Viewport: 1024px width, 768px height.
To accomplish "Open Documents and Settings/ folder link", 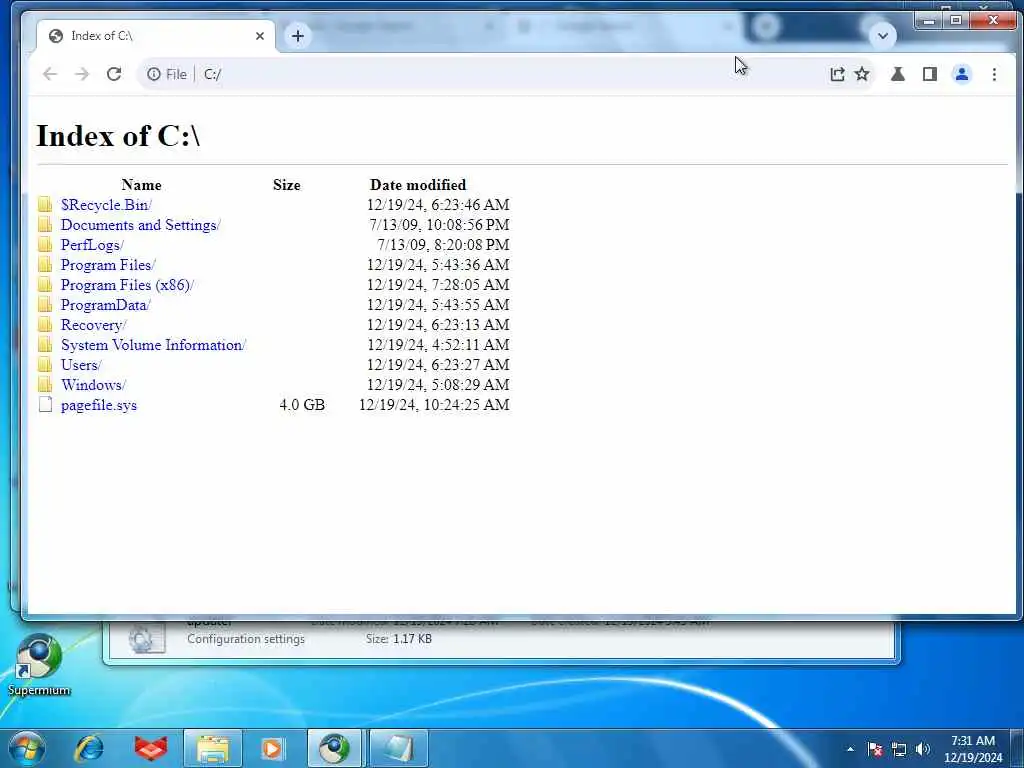I will (x=140, y=225).
